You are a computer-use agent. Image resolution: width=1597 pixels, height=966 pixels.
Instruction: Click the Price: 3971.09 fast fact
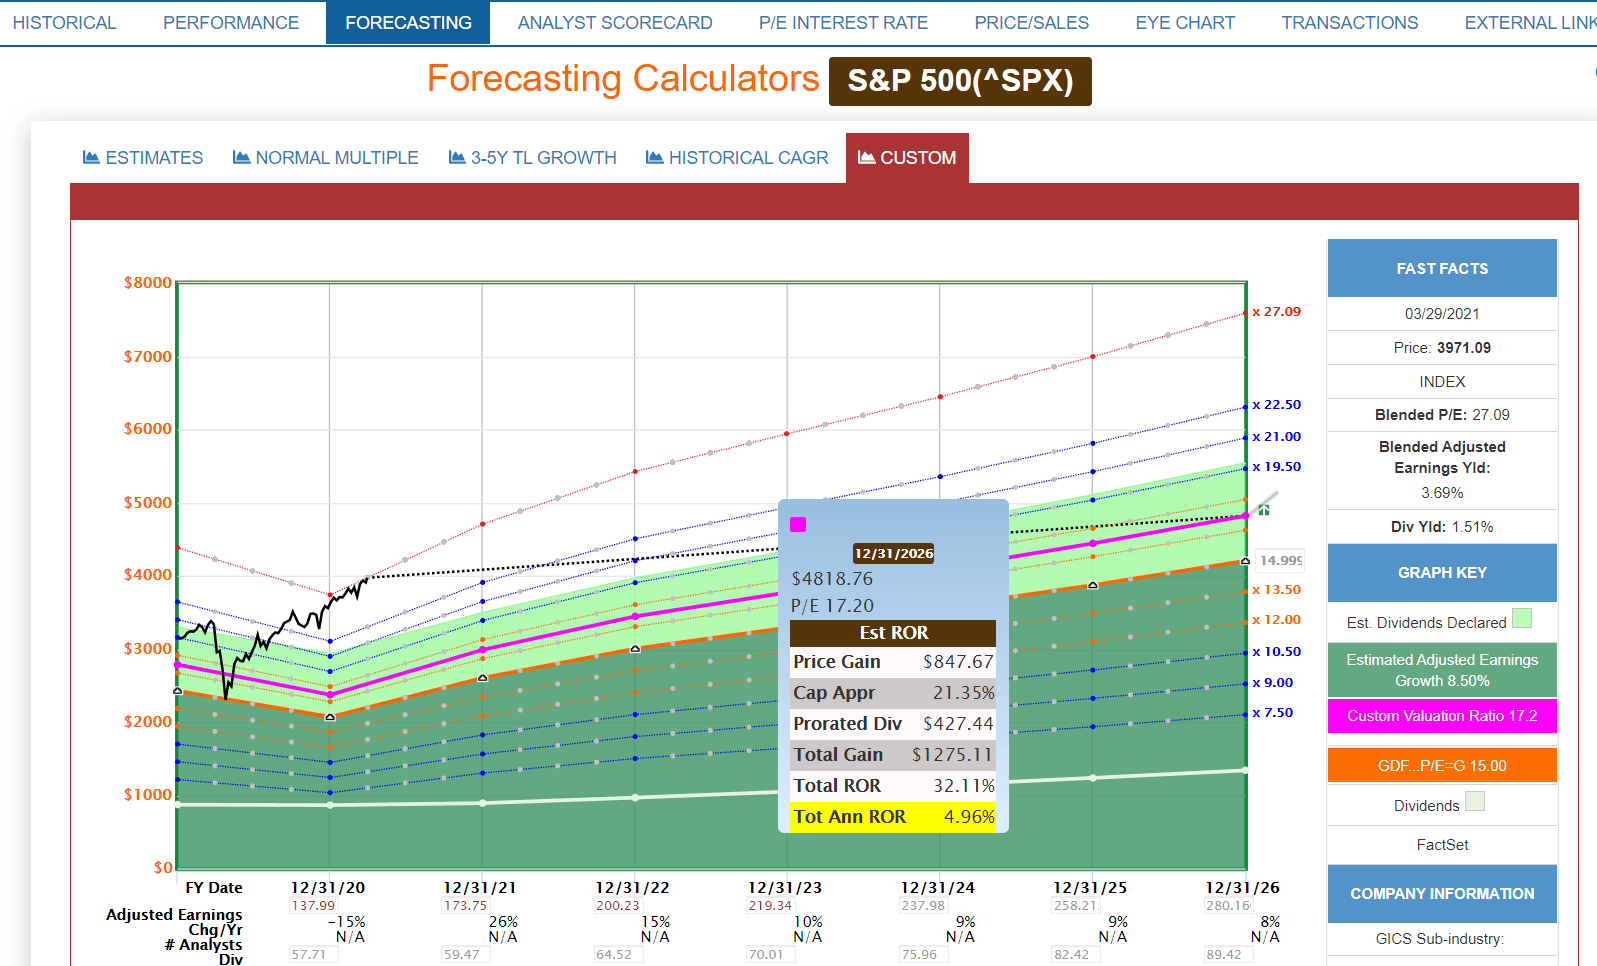coord(1442,348)
